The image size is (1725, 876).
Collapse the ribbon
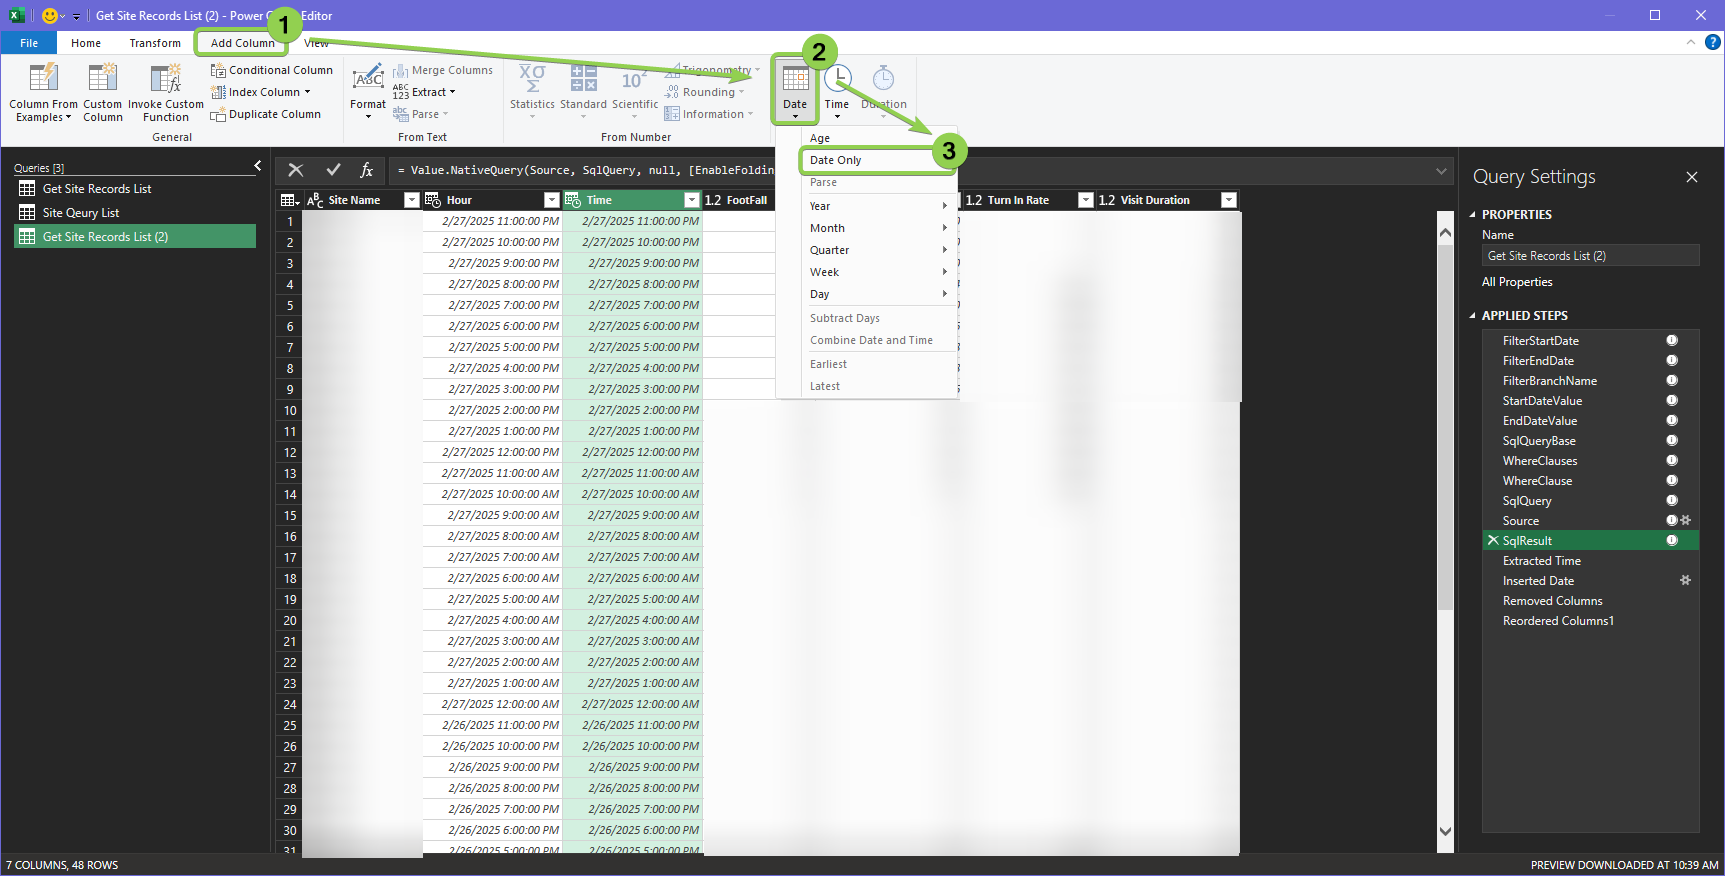1691,42
